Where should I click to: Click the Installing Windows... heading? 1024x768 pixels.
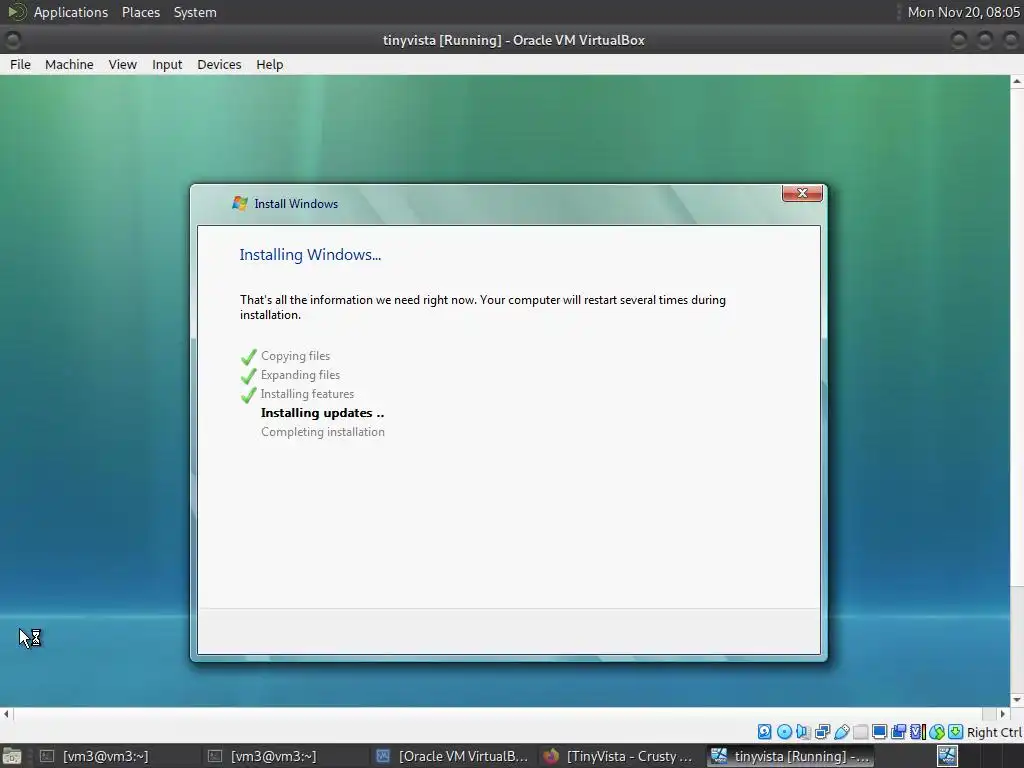(310, 255)
